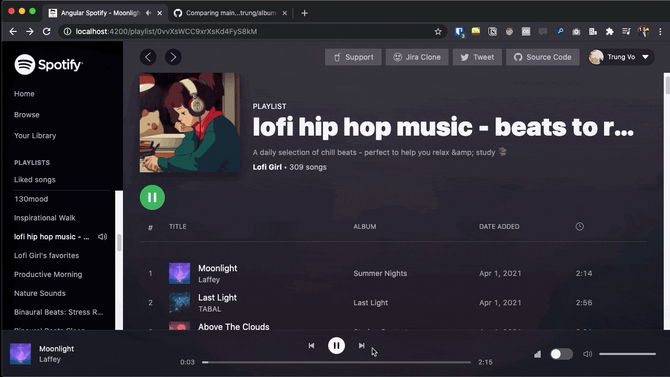Image resolution: width=670 pixels, height=377 pixels.
Task: Click the forward chevron in the app header
Action: click(173, 57)
